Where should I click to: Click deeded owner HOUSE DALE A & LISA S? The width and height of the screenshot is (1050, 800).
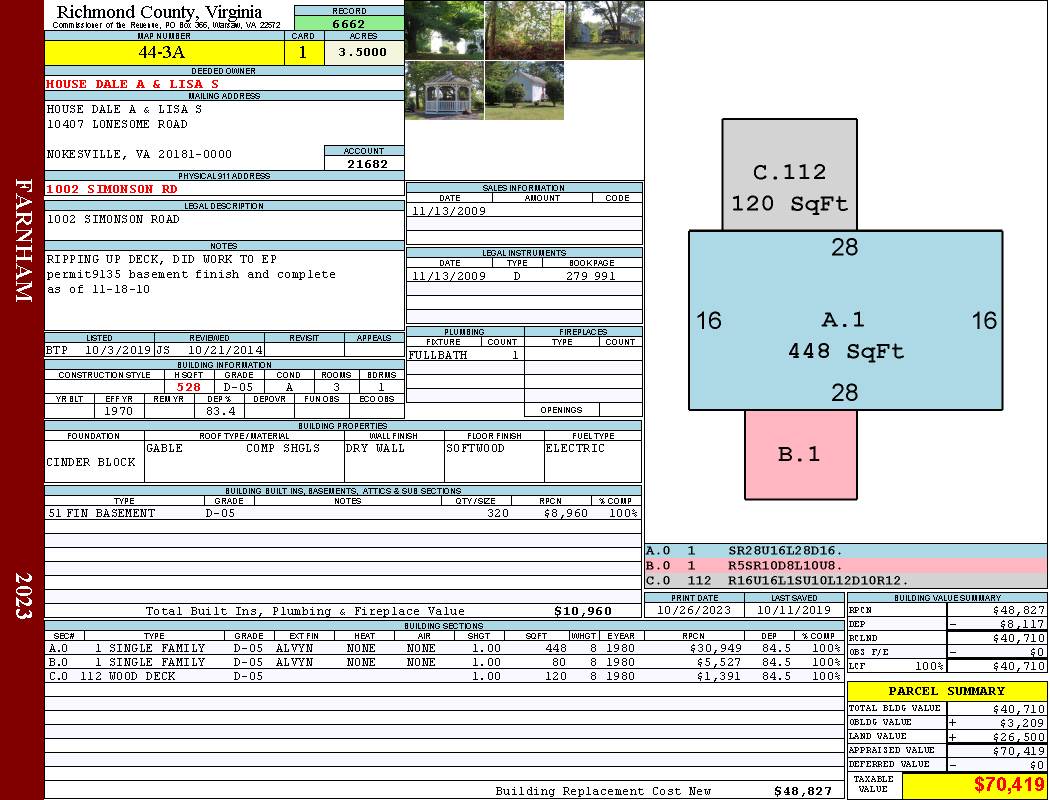[x=133, y=84]
